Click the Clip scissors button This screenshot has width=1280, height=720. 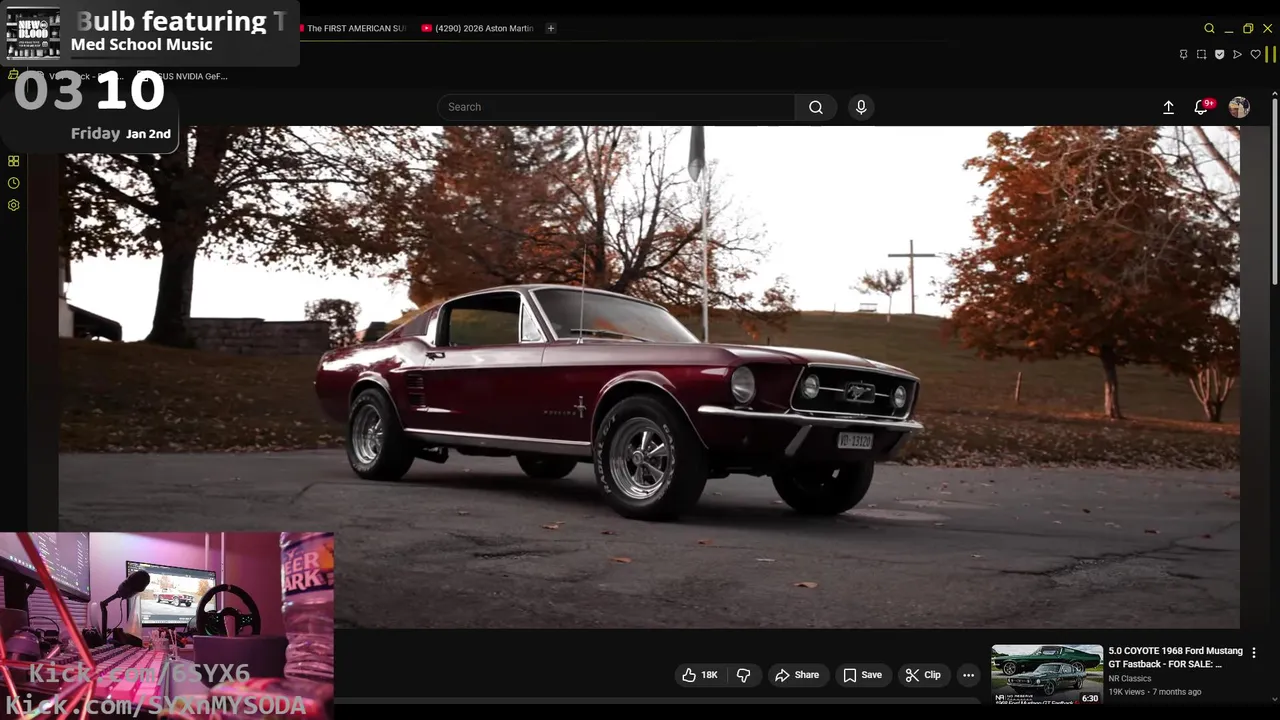(x=923, y=675)
